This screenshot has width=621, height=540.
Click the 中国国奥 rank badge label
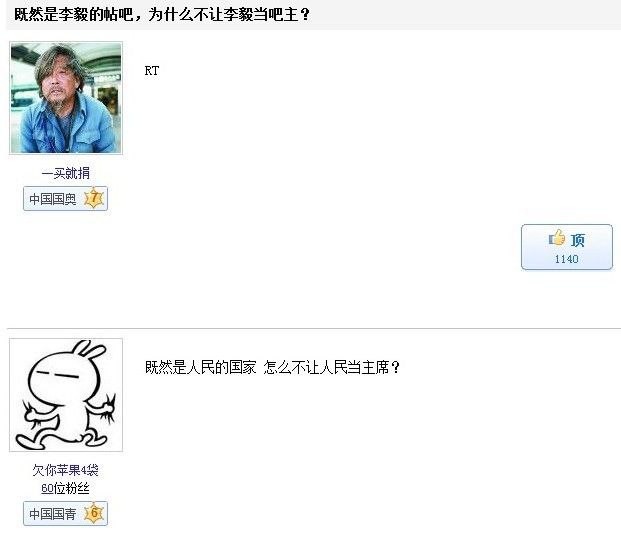[53, 198]
